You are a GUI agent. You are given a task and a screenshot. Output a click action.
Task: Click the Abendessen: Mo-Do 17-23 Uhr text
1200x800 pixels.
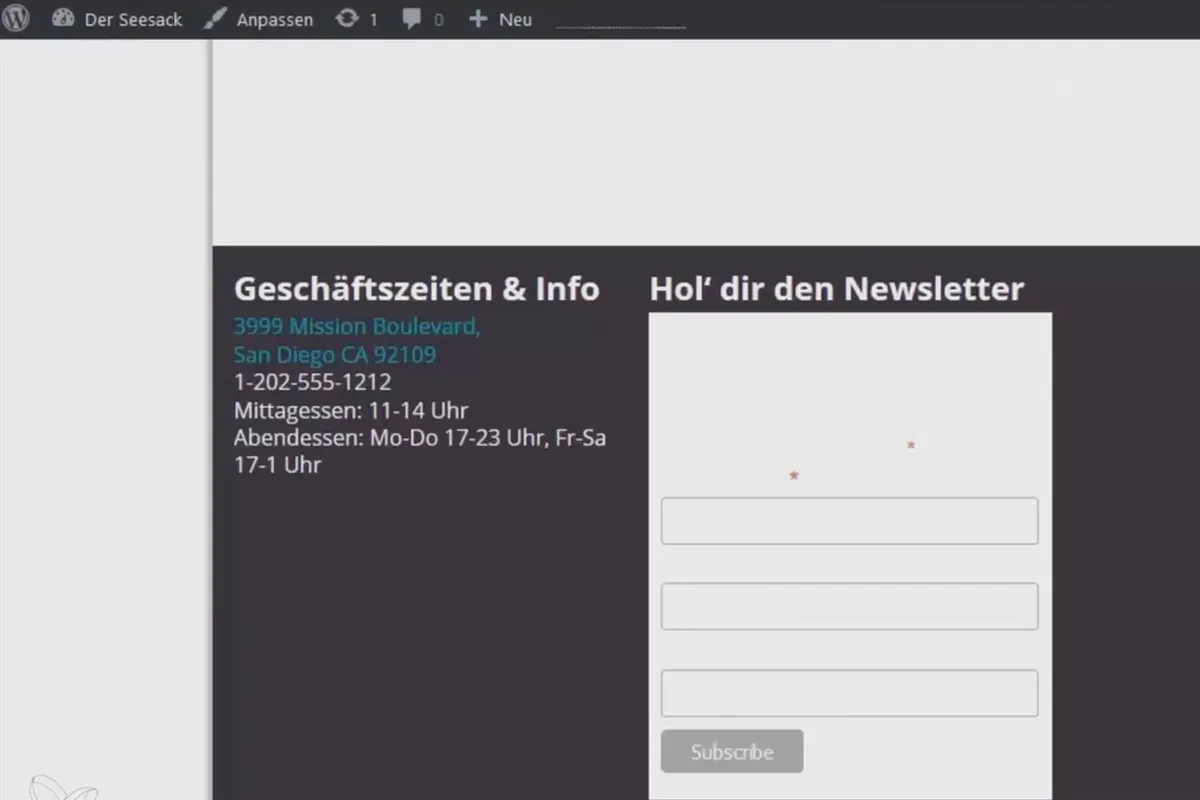pyautogui.click(x=389, y=438)
